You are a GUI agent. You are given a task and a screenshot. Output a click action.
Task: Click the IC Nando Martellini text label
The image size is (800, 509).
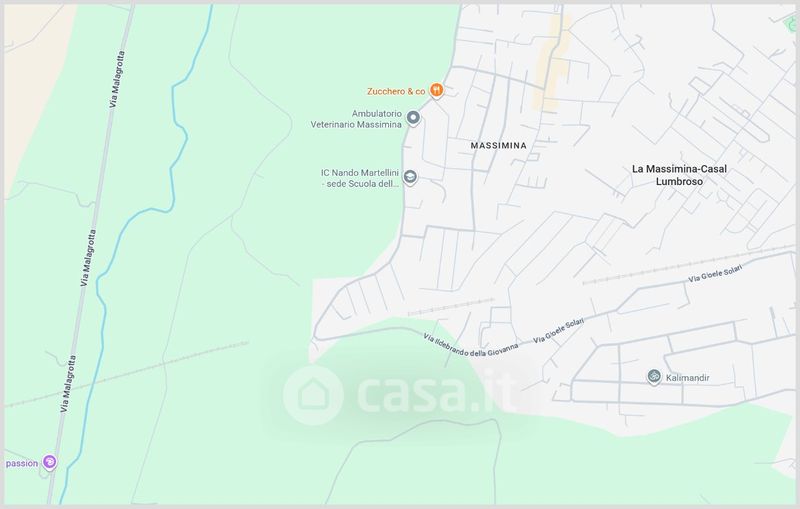pyautogui.click(x=360, y=179)
